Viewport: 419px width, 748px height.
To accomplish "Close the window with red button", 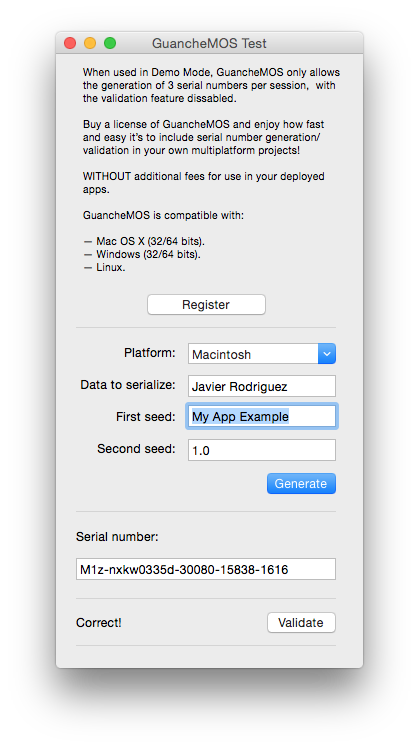I will click(x=70, y=43).
